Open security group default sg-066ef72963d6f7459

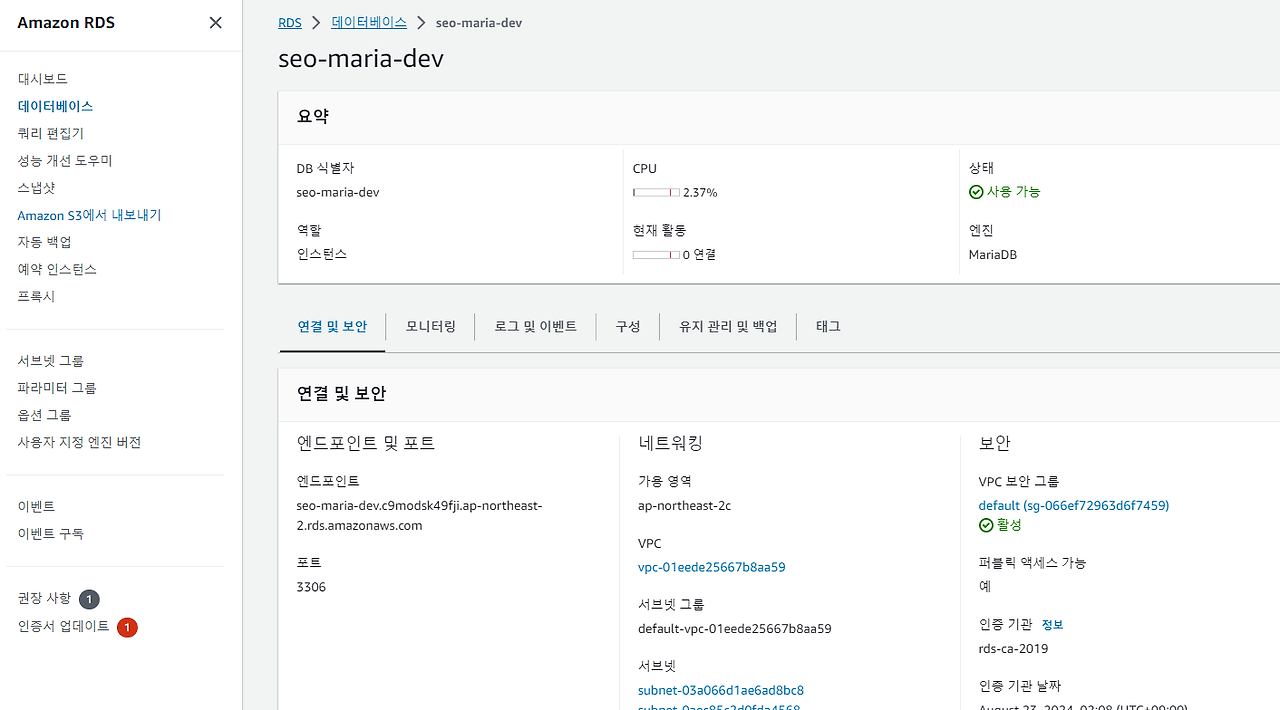click(x=1073, y=505)
